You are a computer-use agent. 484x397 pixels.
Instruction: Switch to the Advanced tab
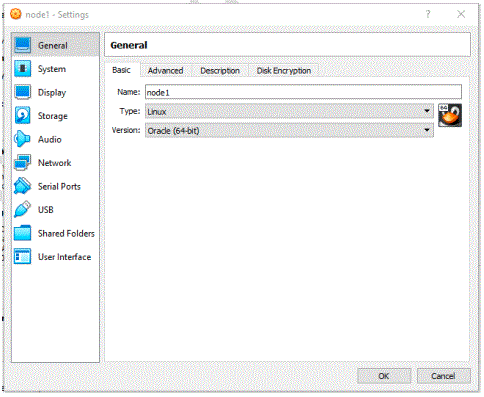coord(166,71)
